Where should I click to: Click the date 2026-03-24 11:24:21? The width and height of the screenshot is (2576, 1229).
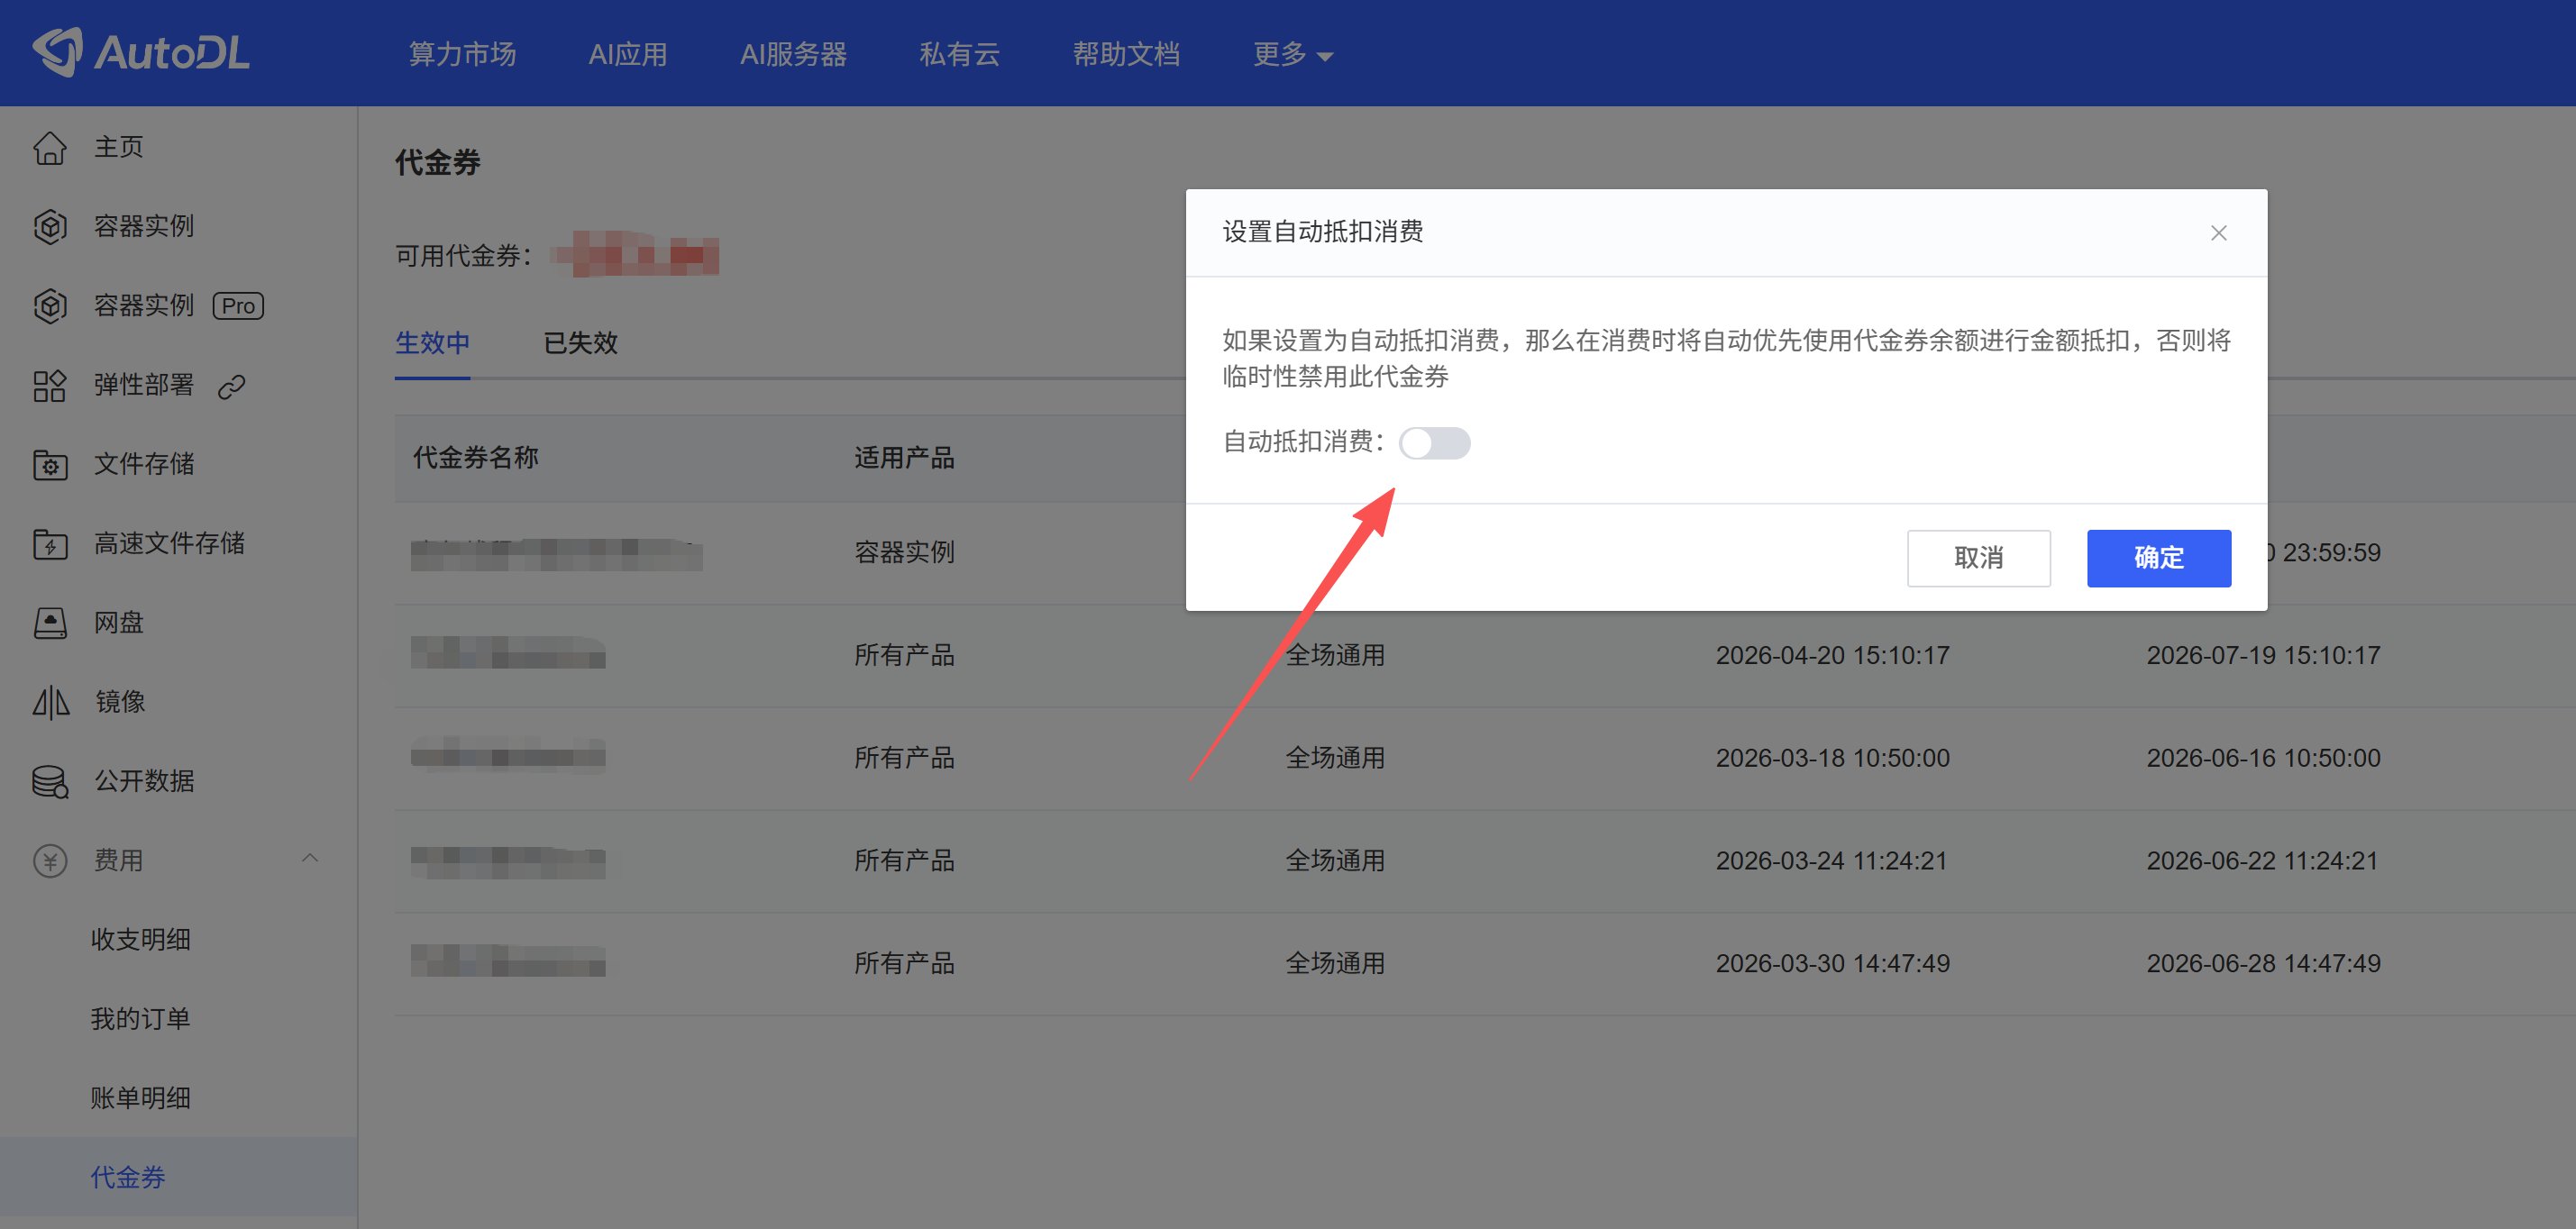pos(1831,861)
